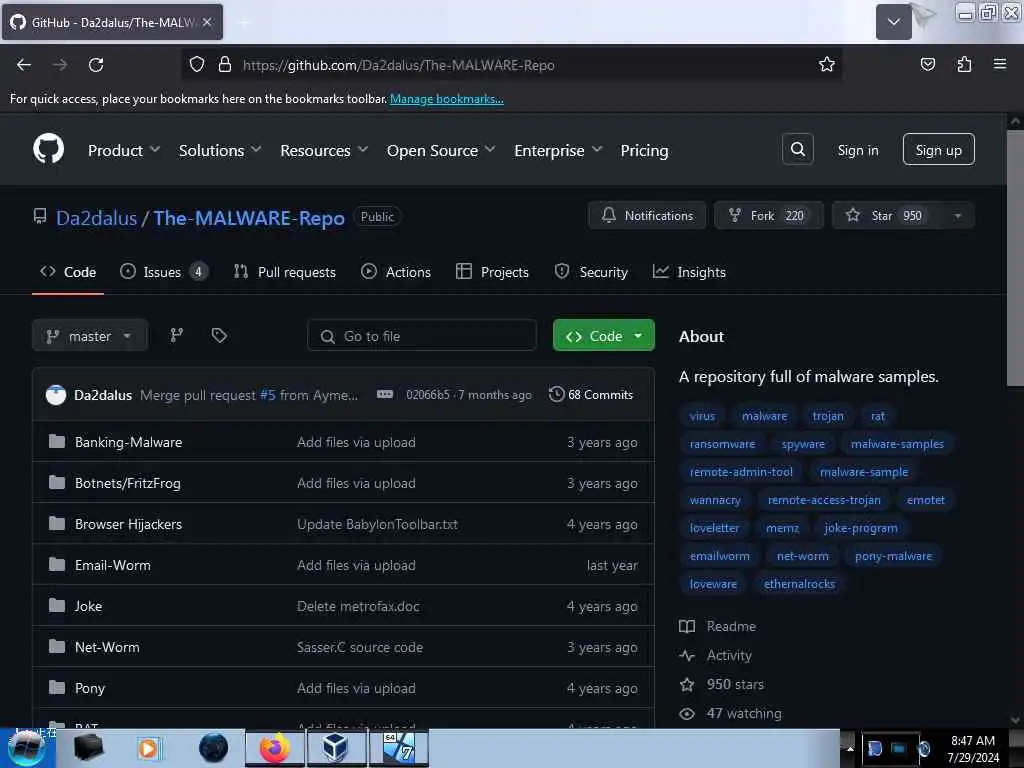Star the repository with Star button
Image resolution: width=1024 pixels, height=768 pixels.
click(887, 216)
